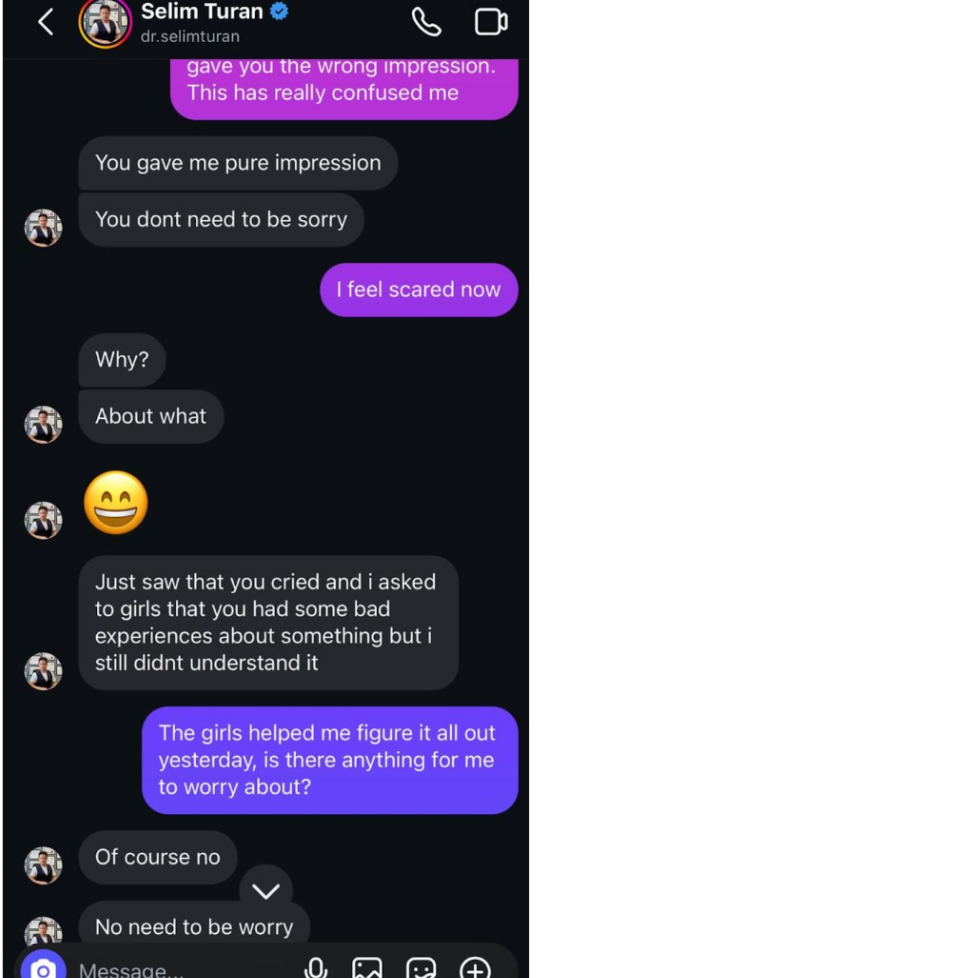Record a voice message using the microphone icon

[315, 966]
